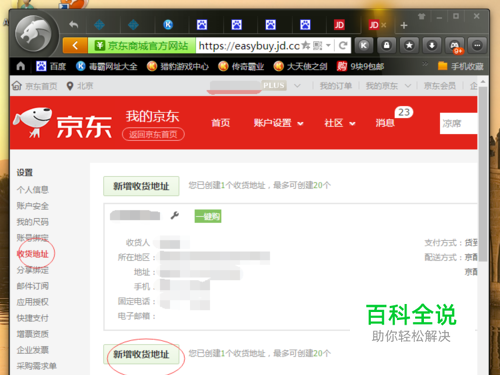Image resolution: width=500 pixels, height=375 pixels.
Task: Switch to the first Baidu paw tab
Action: [x=202, y=25]
